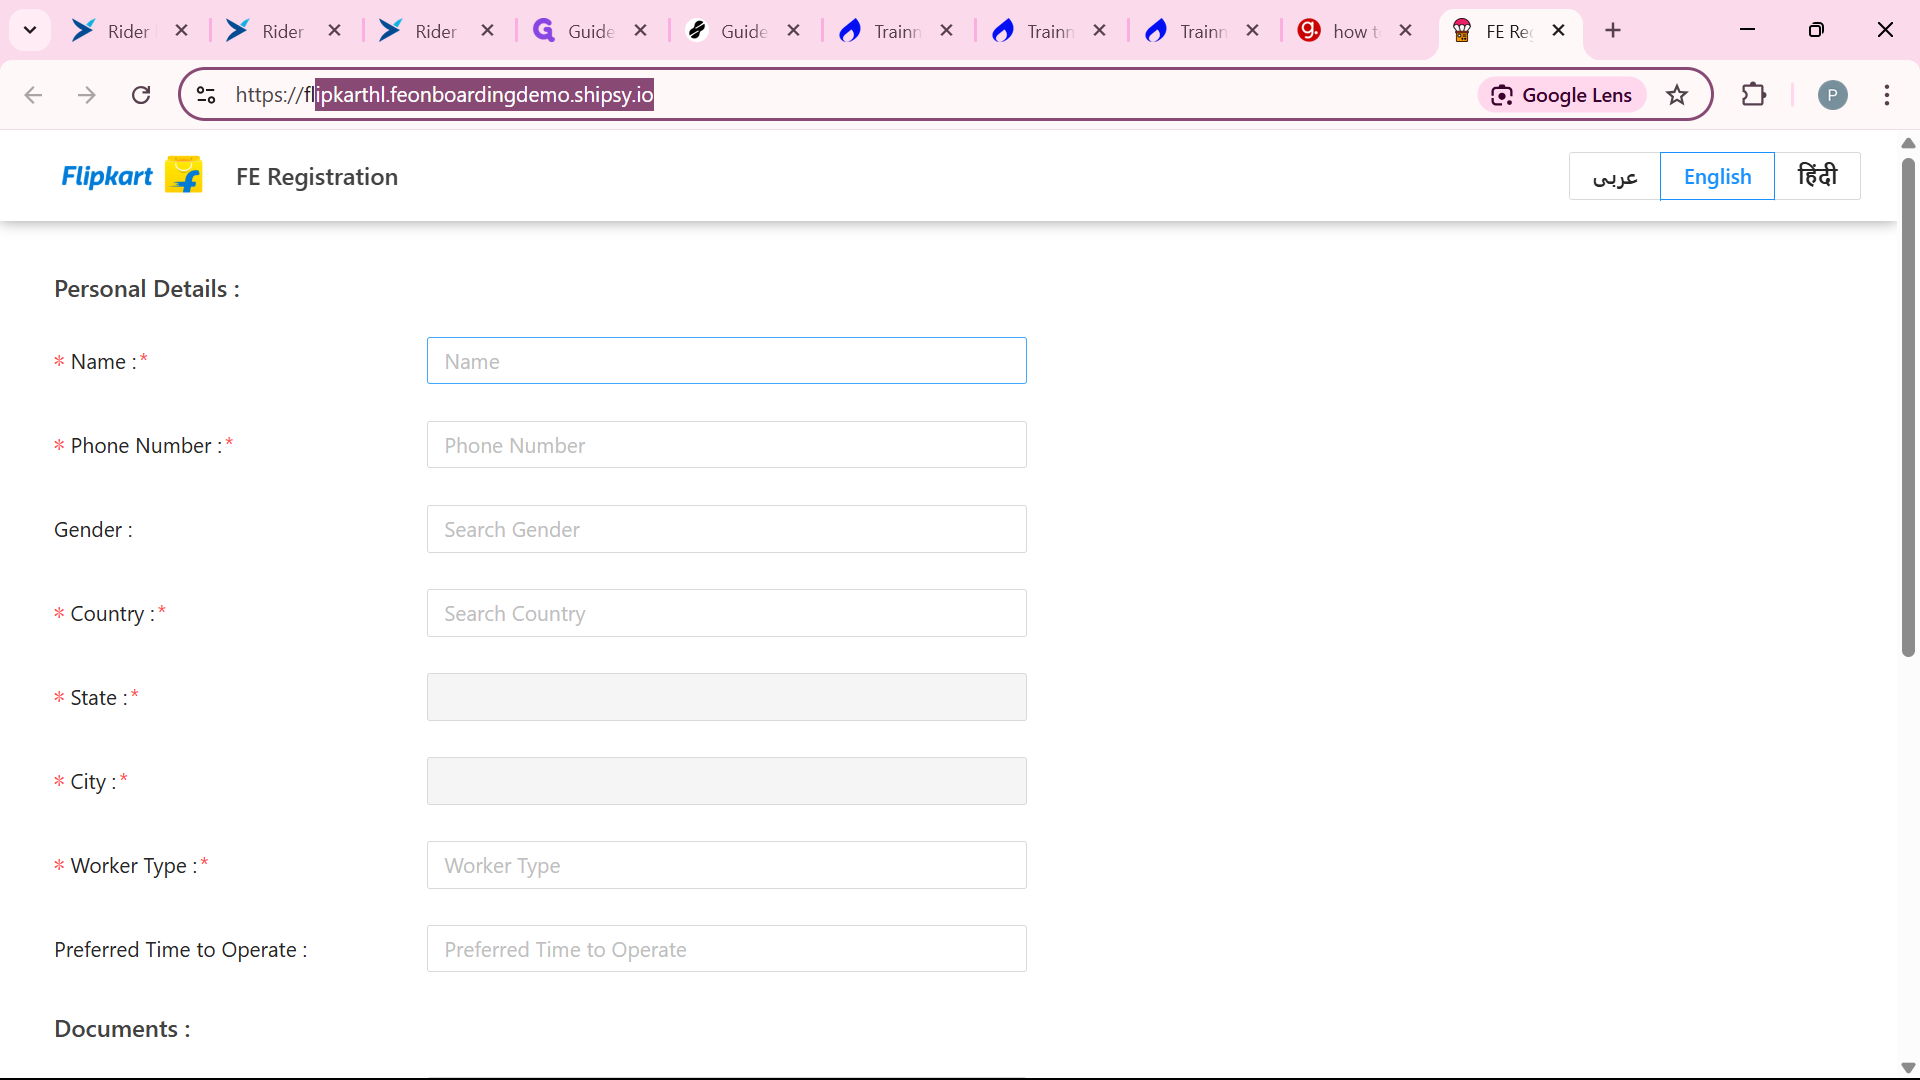Click the FE Registration heading
Screen dimensions: 1920x1080
(317, 177)
